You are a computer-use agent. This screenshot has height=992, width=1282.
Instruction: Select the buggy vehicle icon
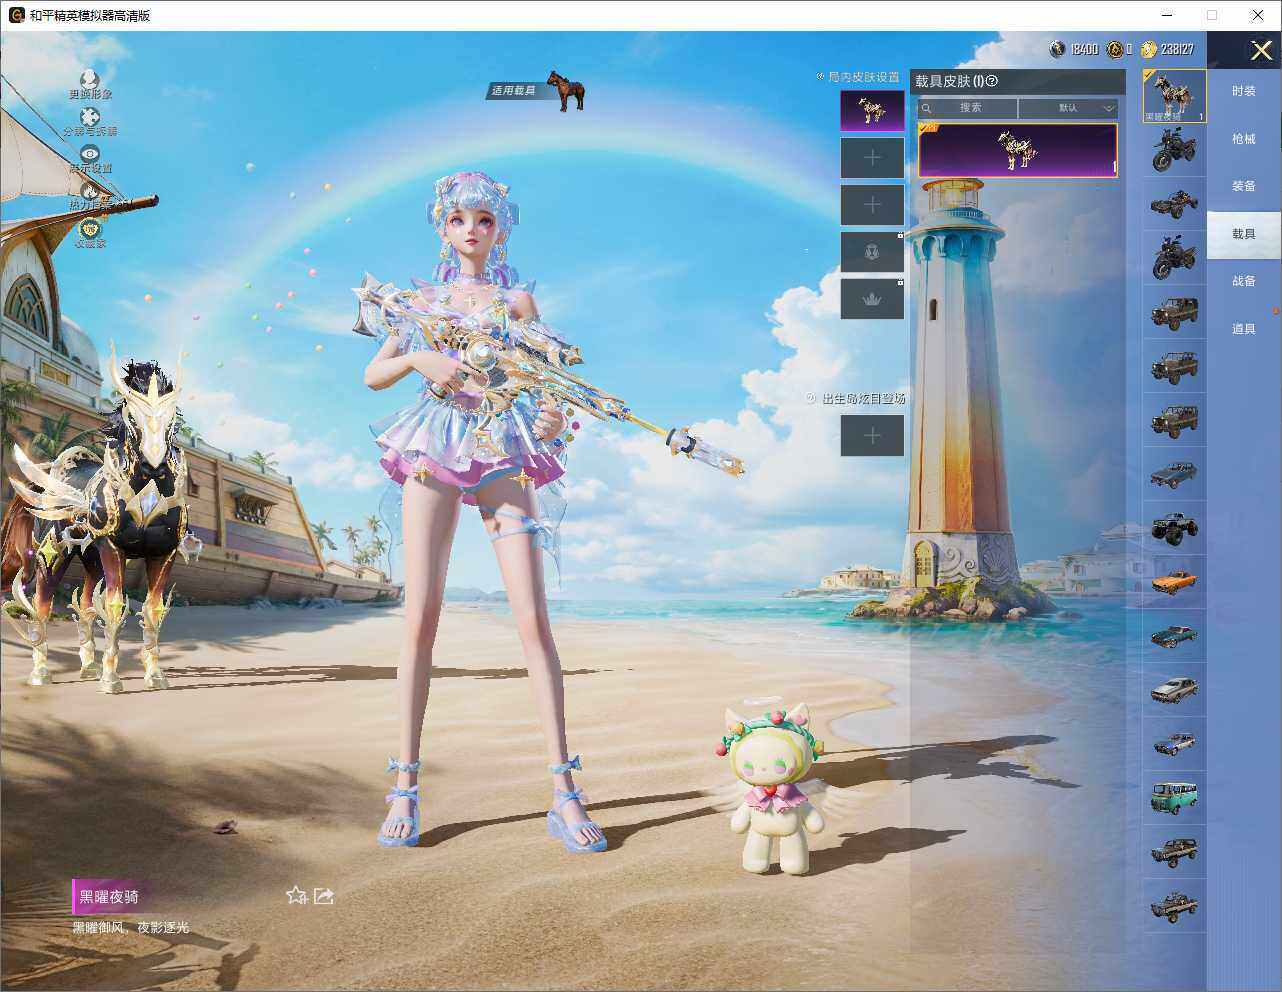point(1174,204)
